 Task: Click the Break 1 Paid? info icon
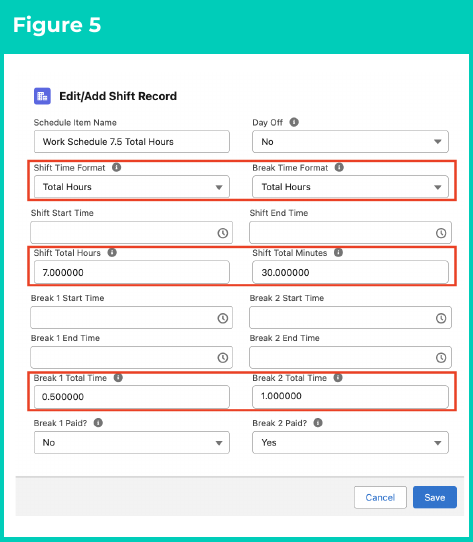98,422
